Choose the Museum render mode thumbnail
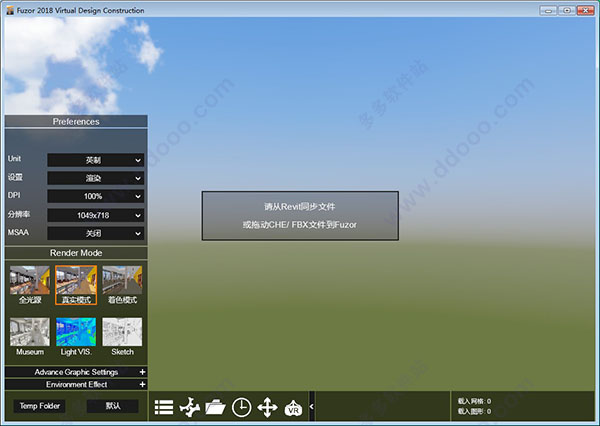This screenshot has width=600, height=426. click(x=29, y=332)
